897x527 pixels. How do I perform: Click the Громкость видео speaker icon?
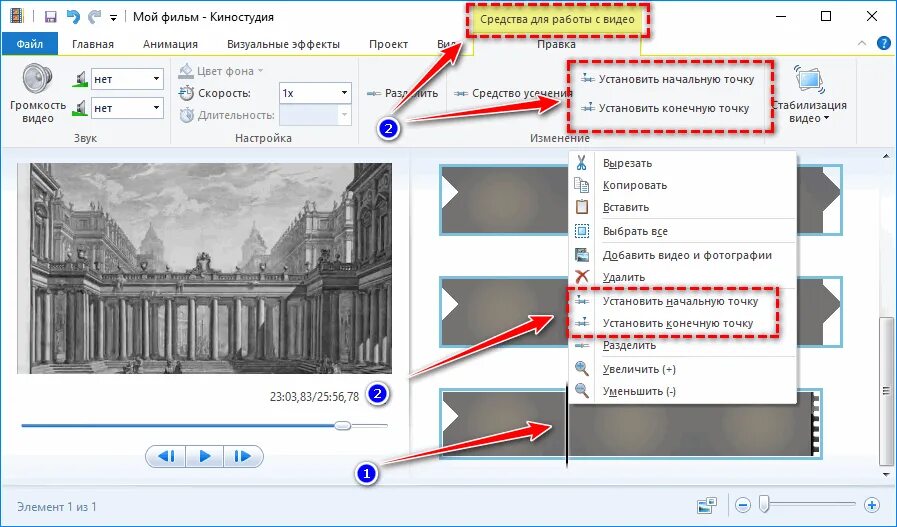(x=38, y=80)
